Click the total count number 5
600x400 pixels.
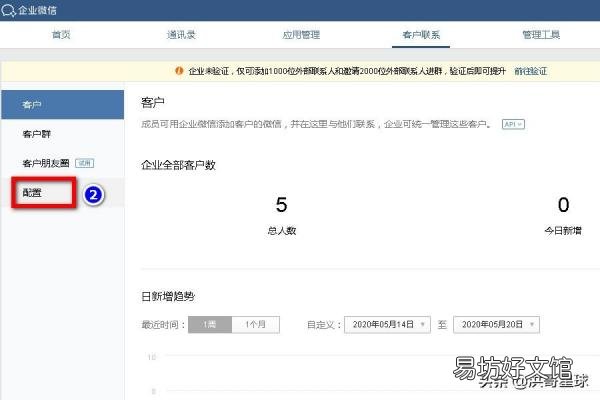(281, 204)
